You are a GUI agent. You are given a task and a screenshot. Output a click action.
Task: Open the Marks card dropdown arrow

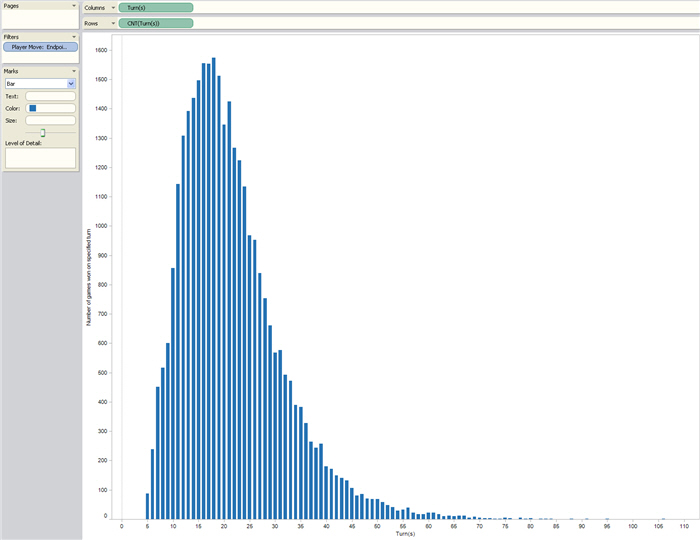74,71
